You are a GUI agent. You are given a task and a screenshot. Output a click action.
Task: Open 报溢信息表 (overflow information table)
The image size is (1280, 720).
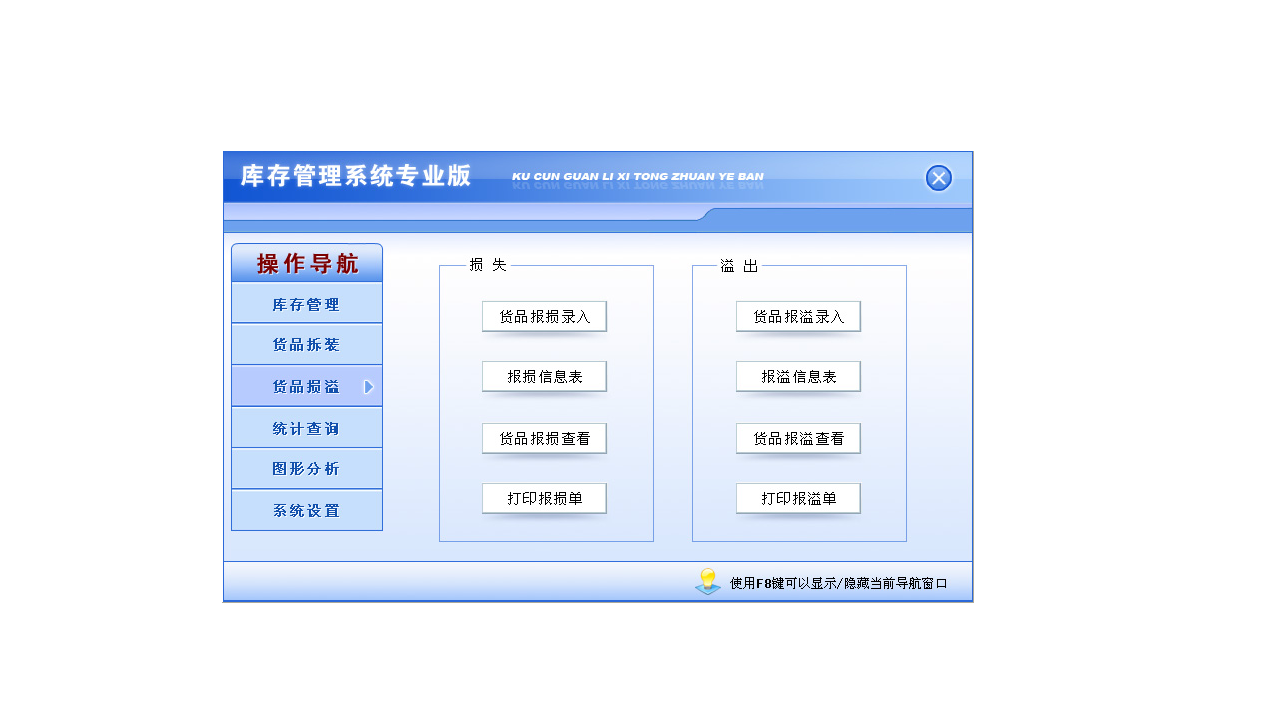pos(798,376)
